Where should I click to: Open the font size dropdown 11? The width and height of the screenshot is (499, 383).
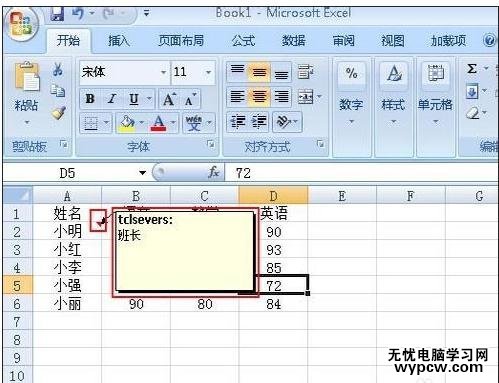coord(208,72)
